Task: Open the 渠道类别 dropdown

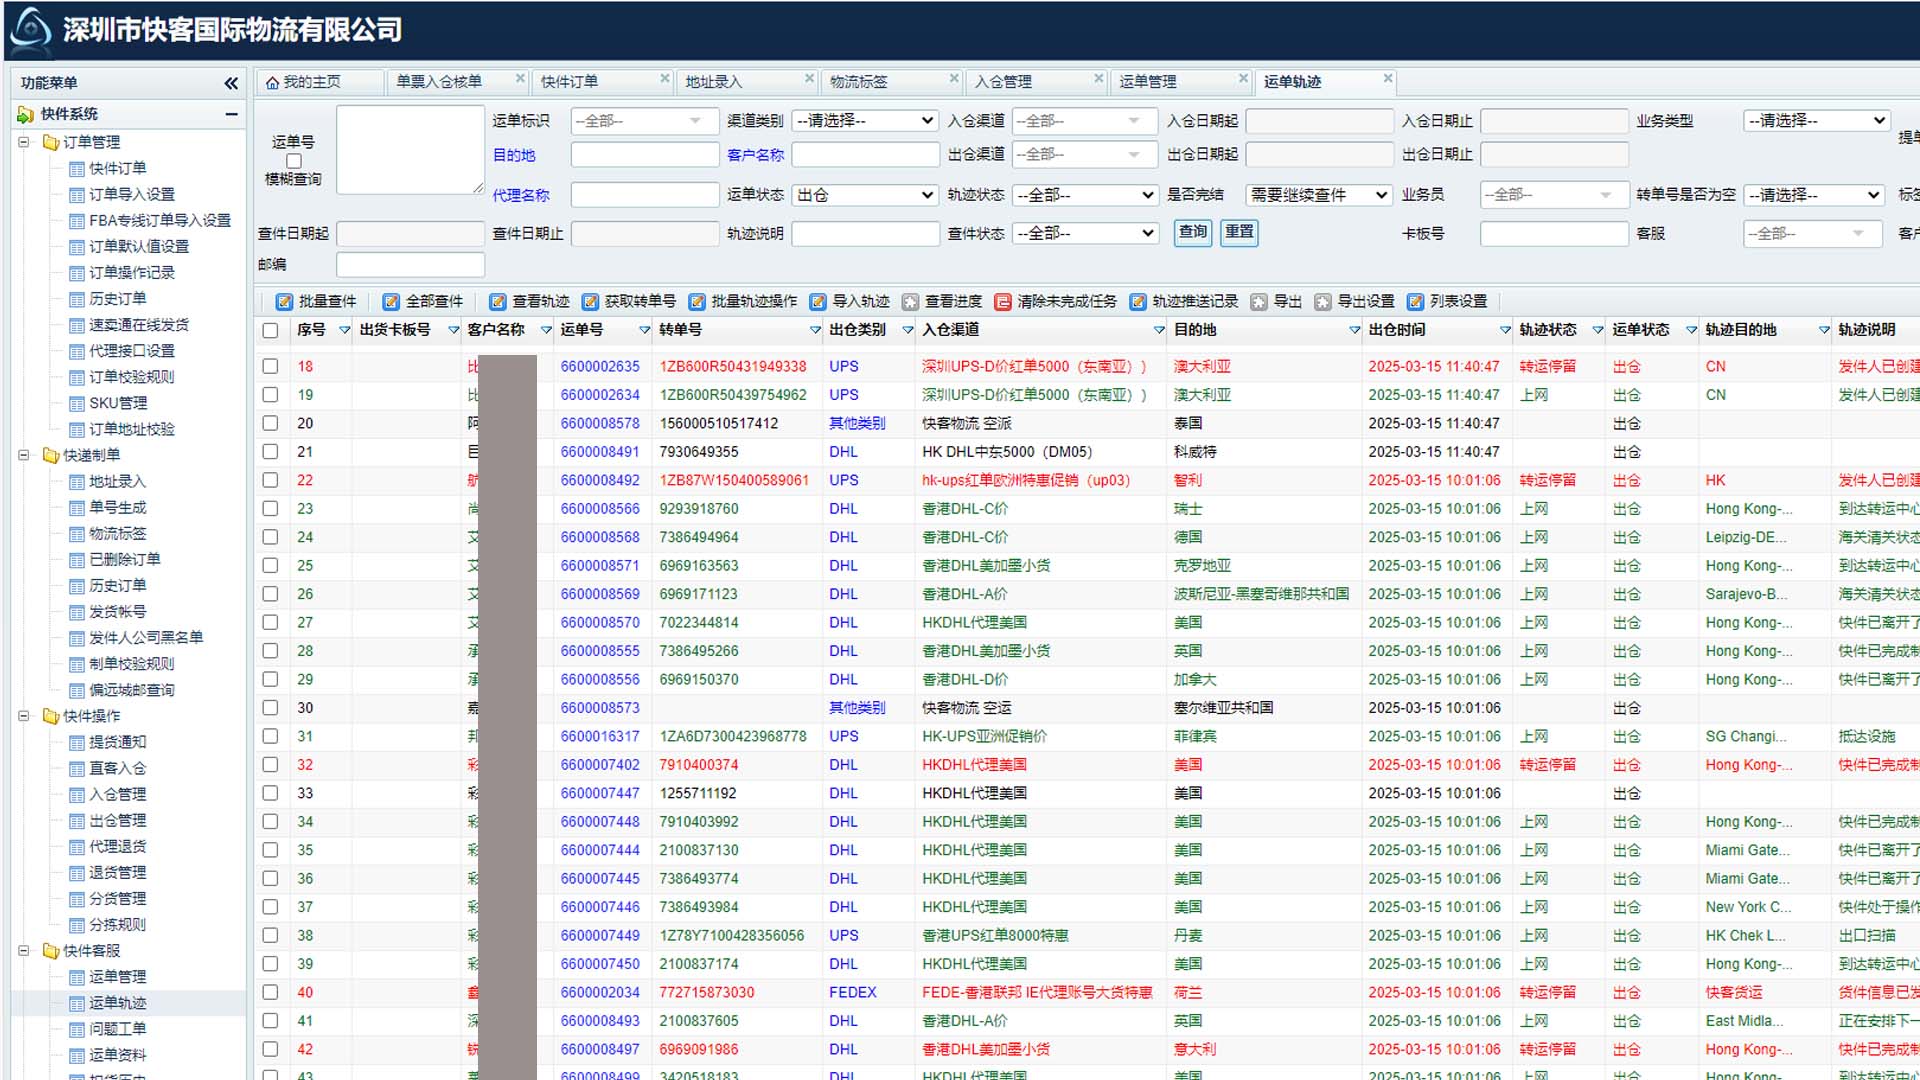Action: 865,121
